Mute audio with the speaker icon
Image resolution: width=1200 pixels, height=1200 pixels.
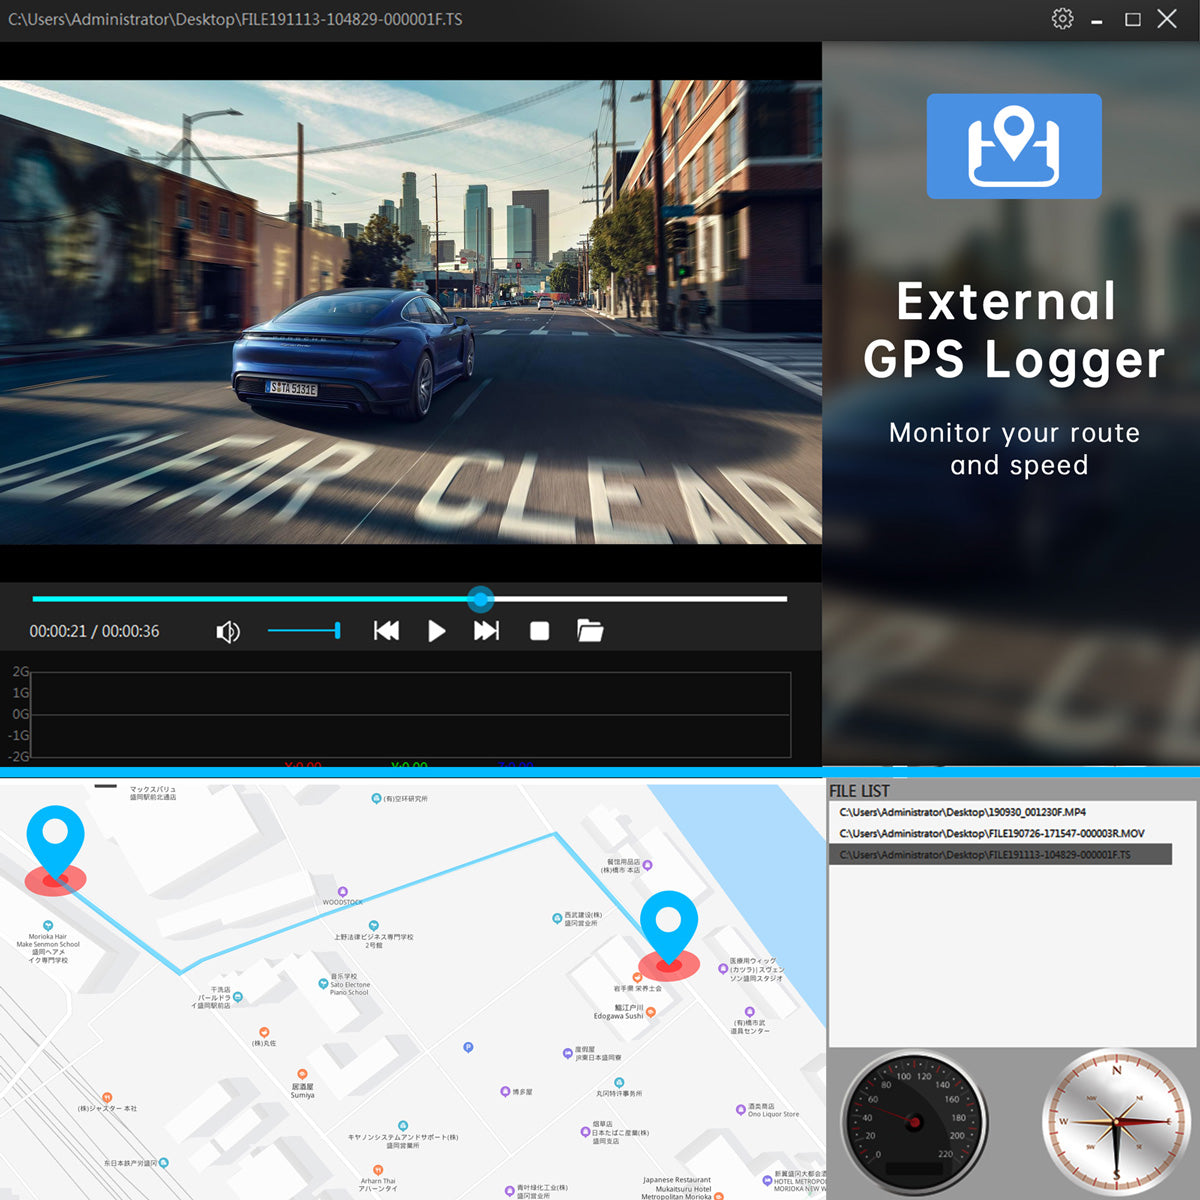coord(228,632)
